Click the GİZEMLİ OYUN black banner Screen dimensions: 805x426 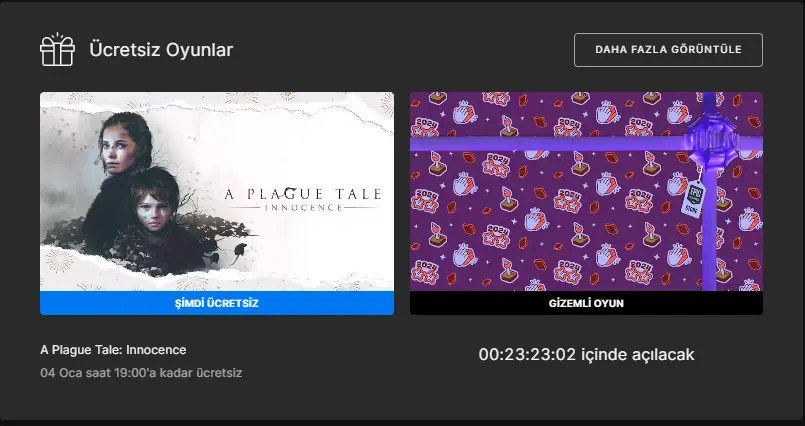[586, 303]
